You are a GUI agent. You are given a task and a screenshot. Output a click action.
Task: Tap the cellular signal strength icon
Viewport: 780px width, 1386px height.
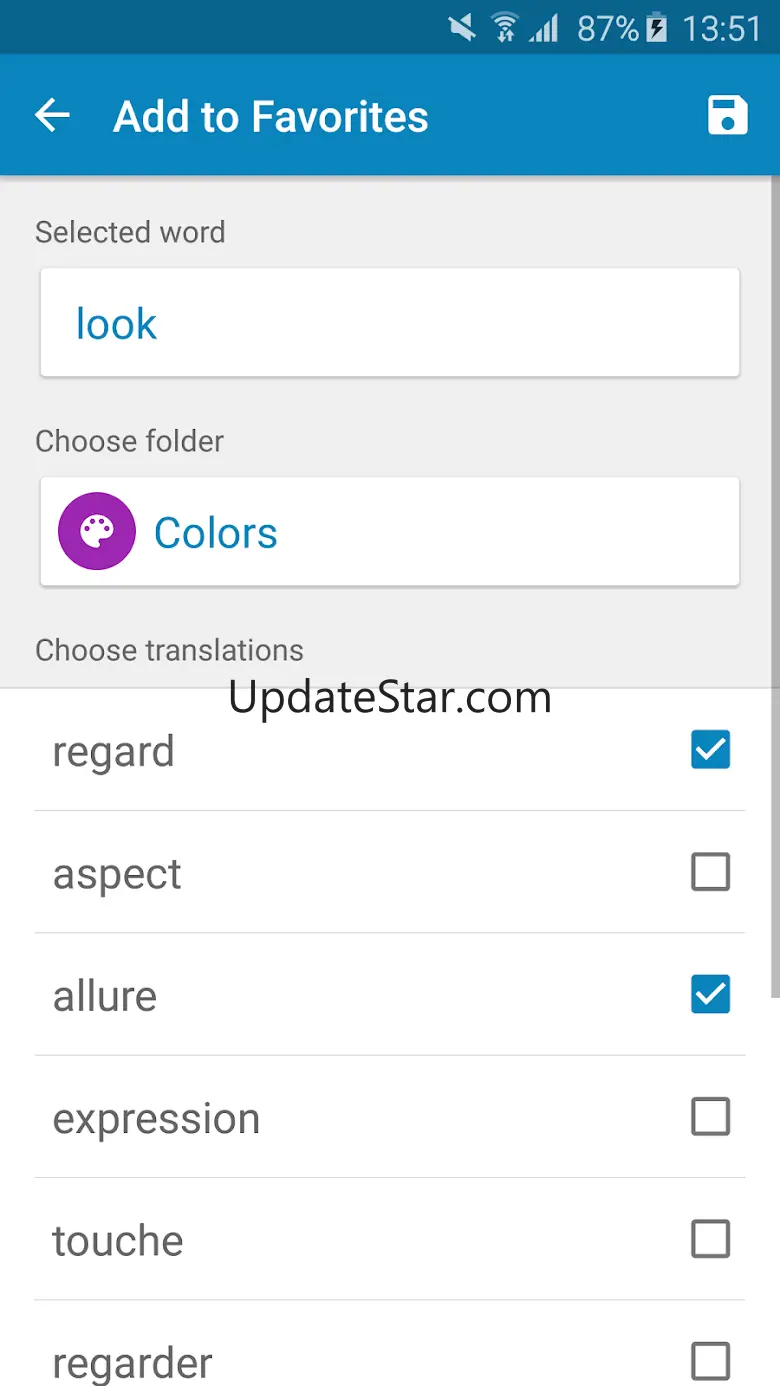543,27
